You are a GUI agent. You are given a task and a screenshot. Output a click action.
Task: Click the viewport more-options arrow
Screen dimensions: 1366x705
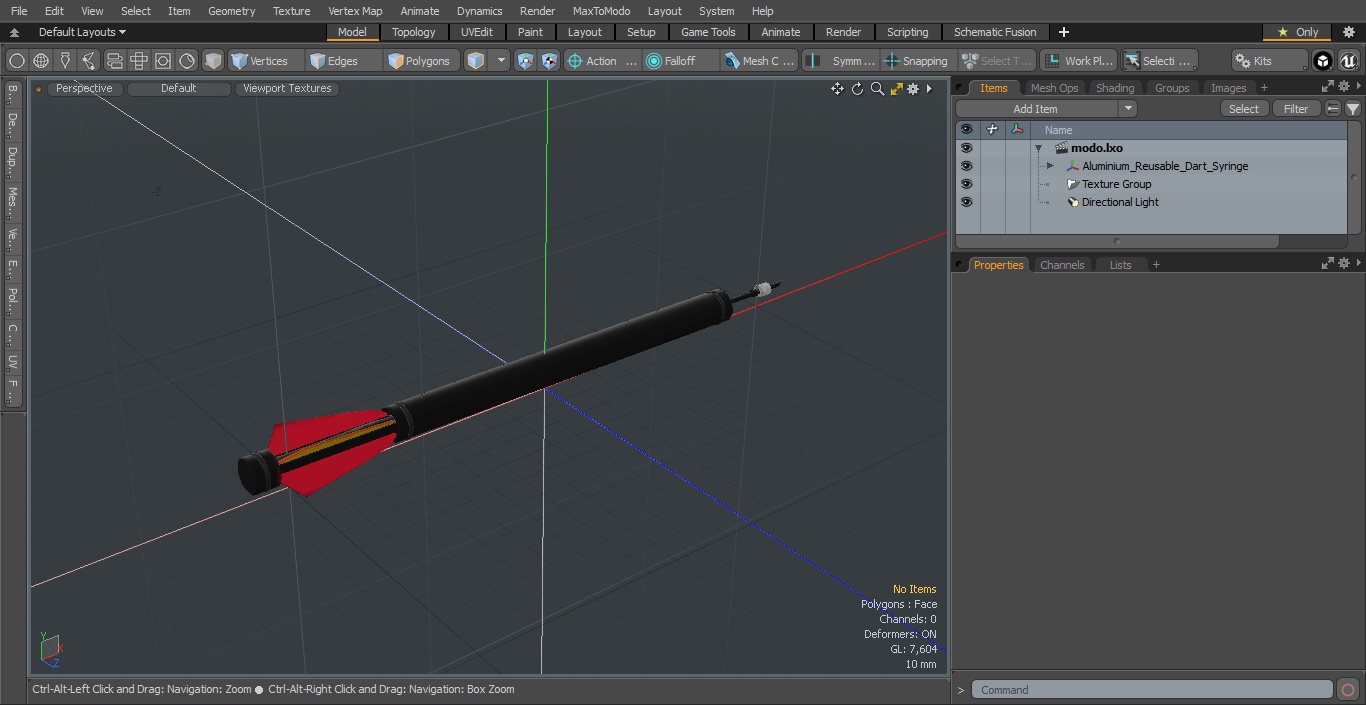coord(929,89)
